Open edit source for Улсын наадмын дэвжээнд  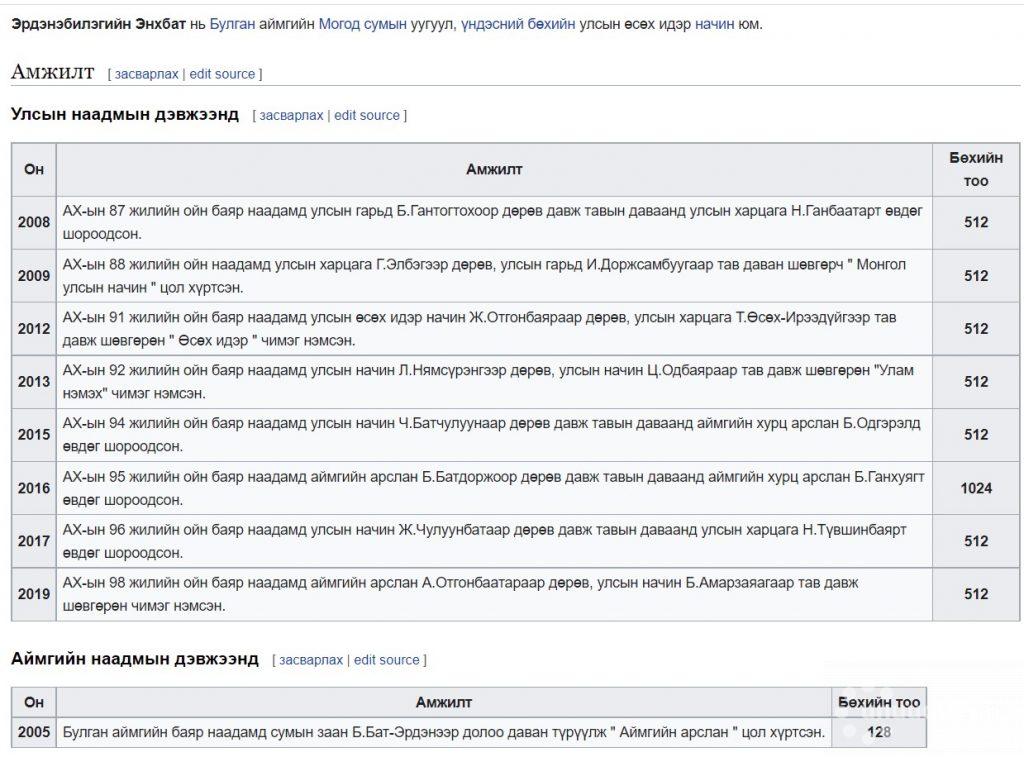point(367,115)
